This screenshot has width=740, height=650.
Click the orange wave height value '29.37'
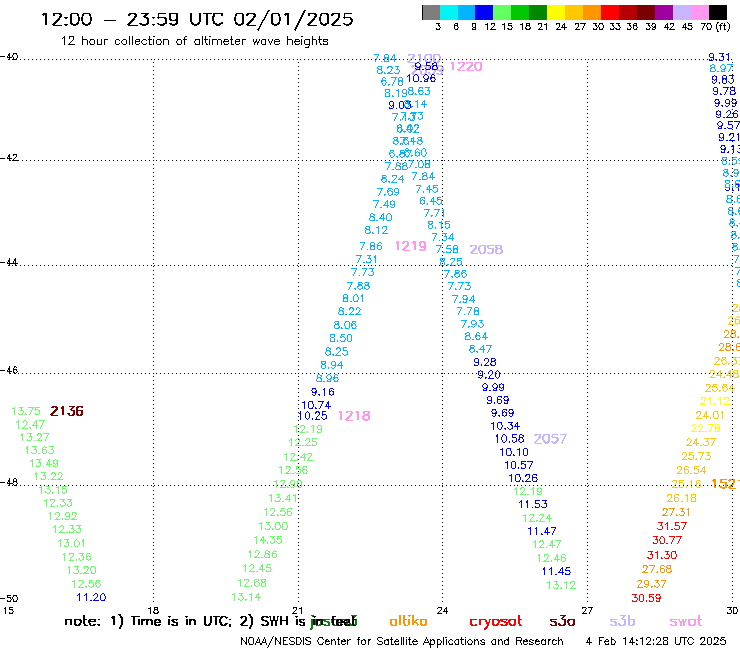(651, 584)
